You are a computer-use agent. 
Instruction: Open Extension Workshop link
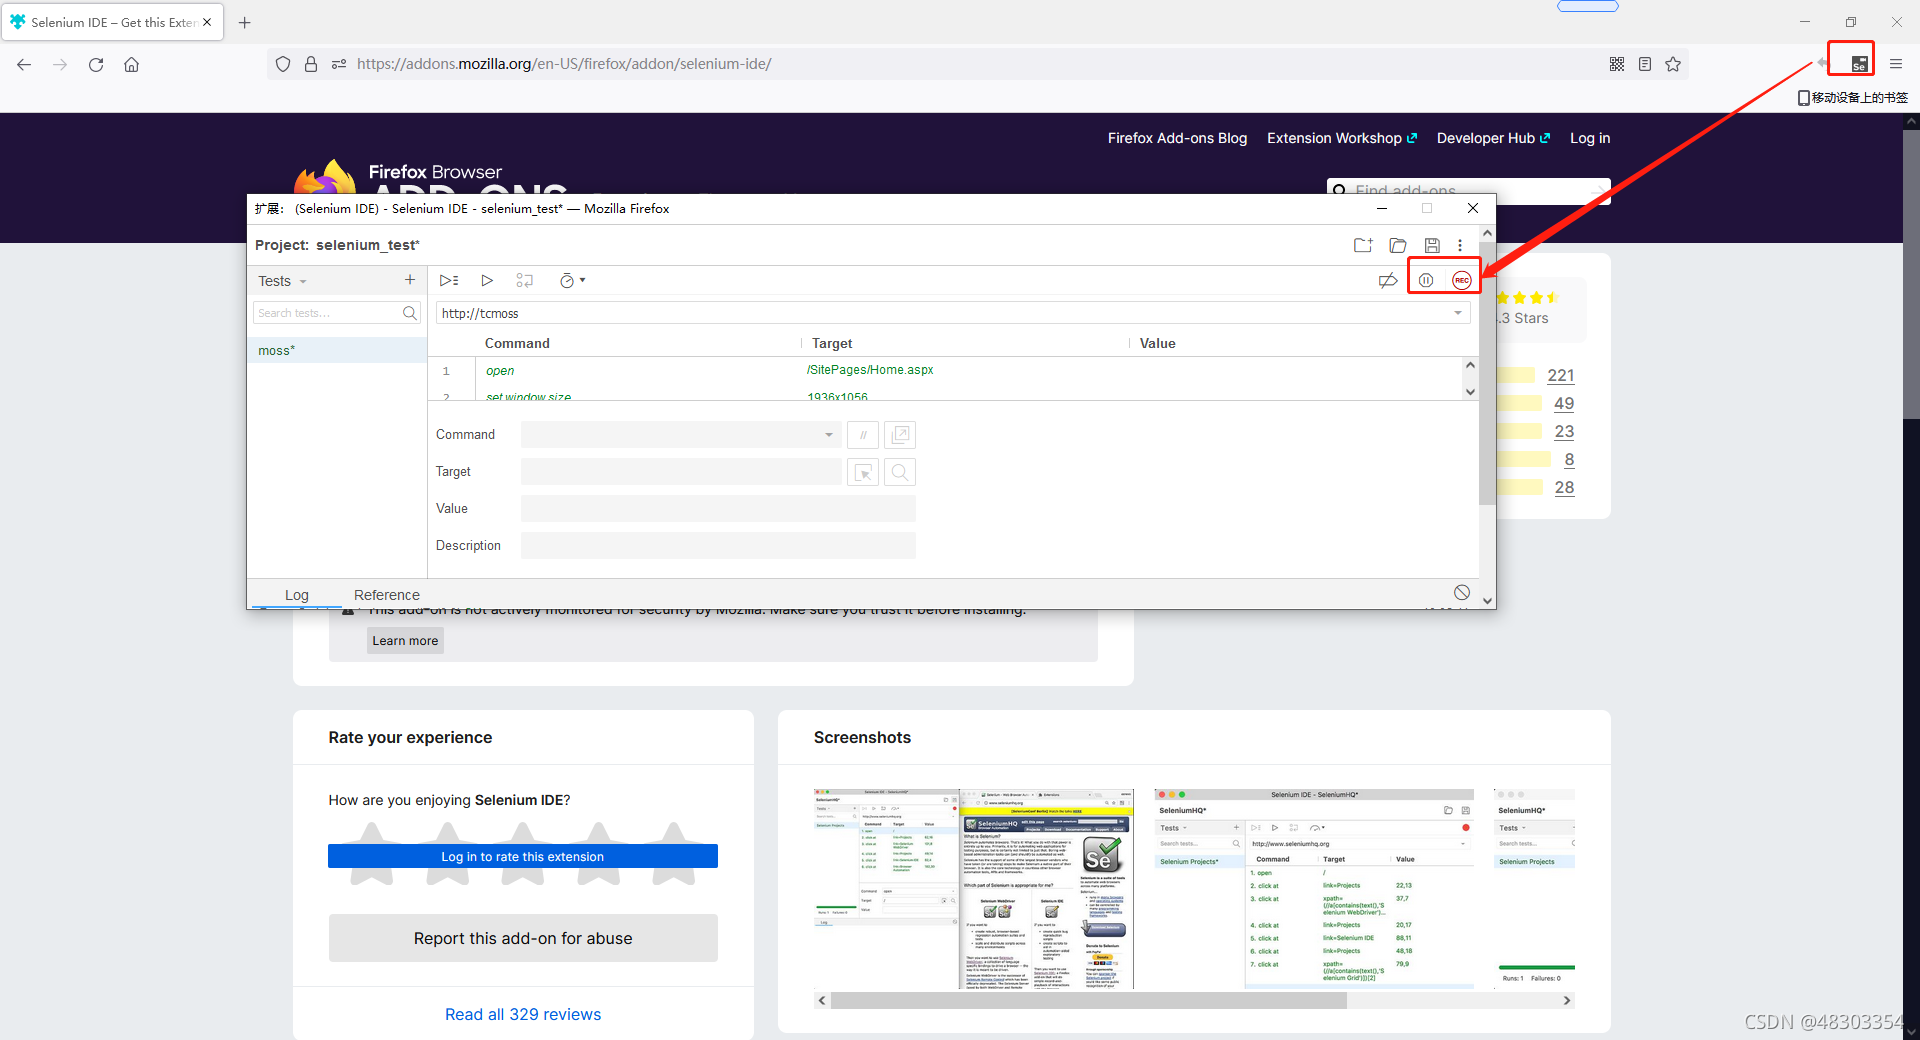click(1342, 138)
